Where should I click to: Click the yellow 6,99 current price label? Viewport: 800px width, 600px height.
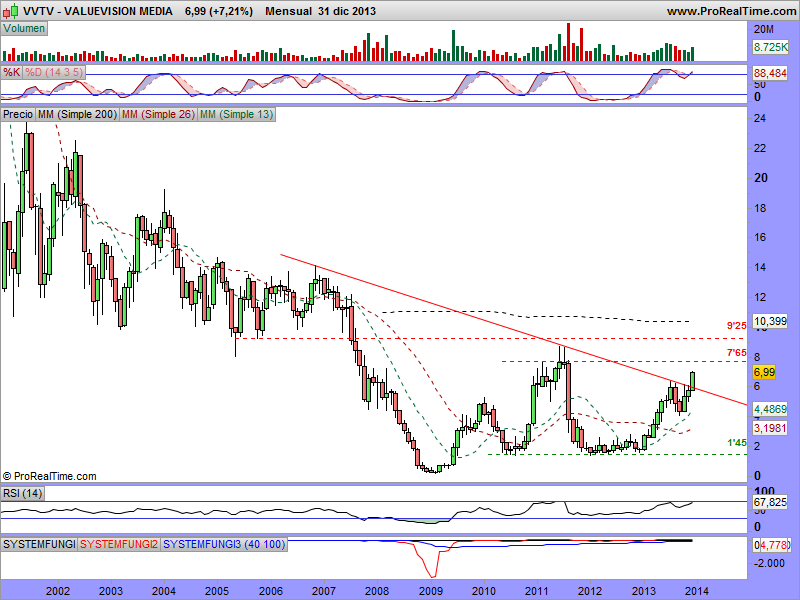(764, 372)
